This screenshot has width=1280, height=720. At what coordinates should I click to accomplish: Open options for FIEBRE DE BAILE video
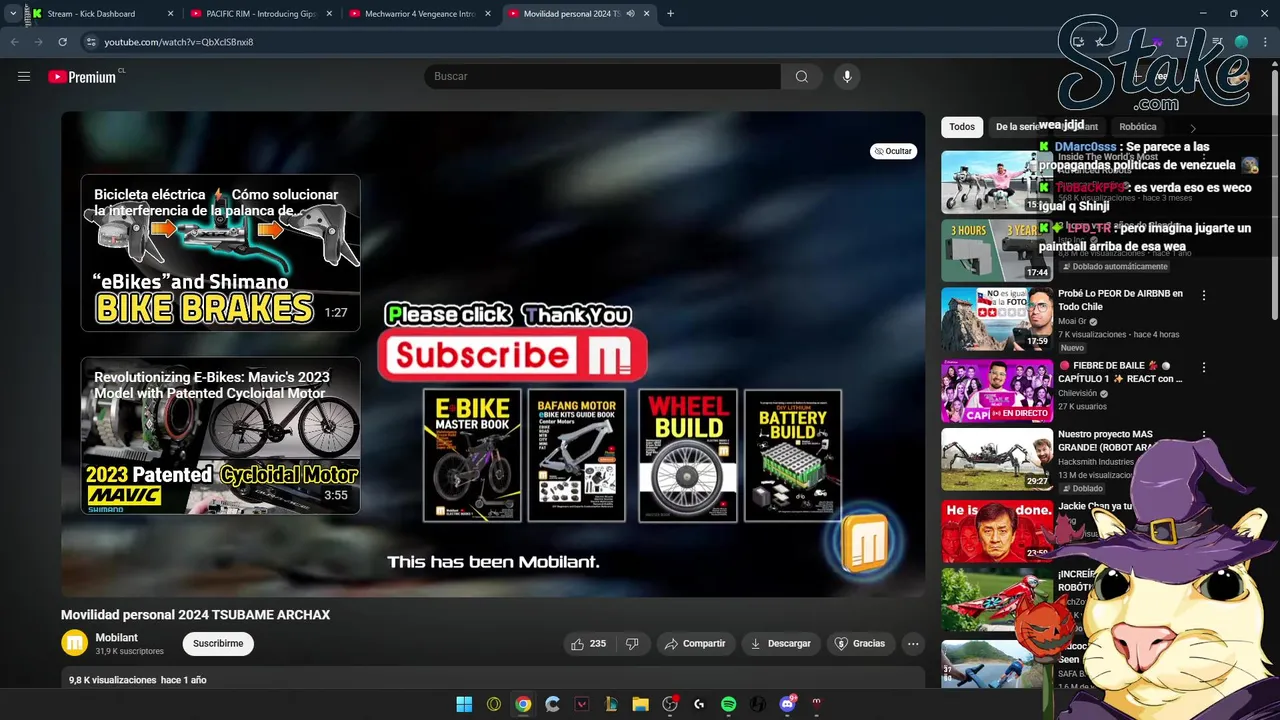(1204, 368)
